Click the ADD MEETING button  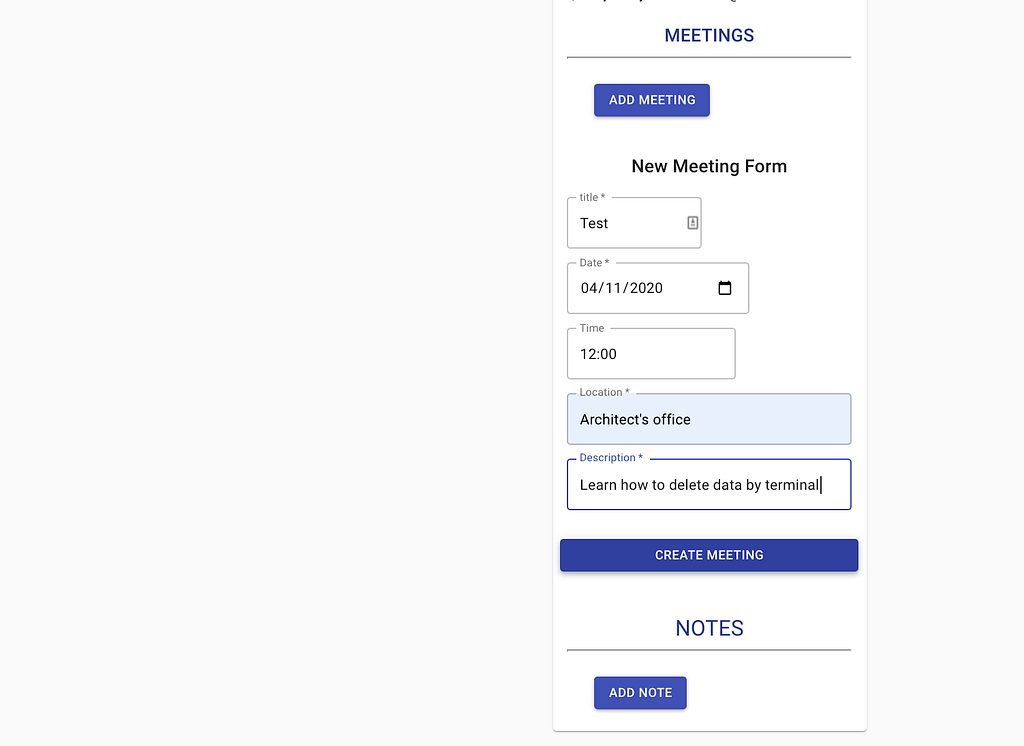click(651, 100)
